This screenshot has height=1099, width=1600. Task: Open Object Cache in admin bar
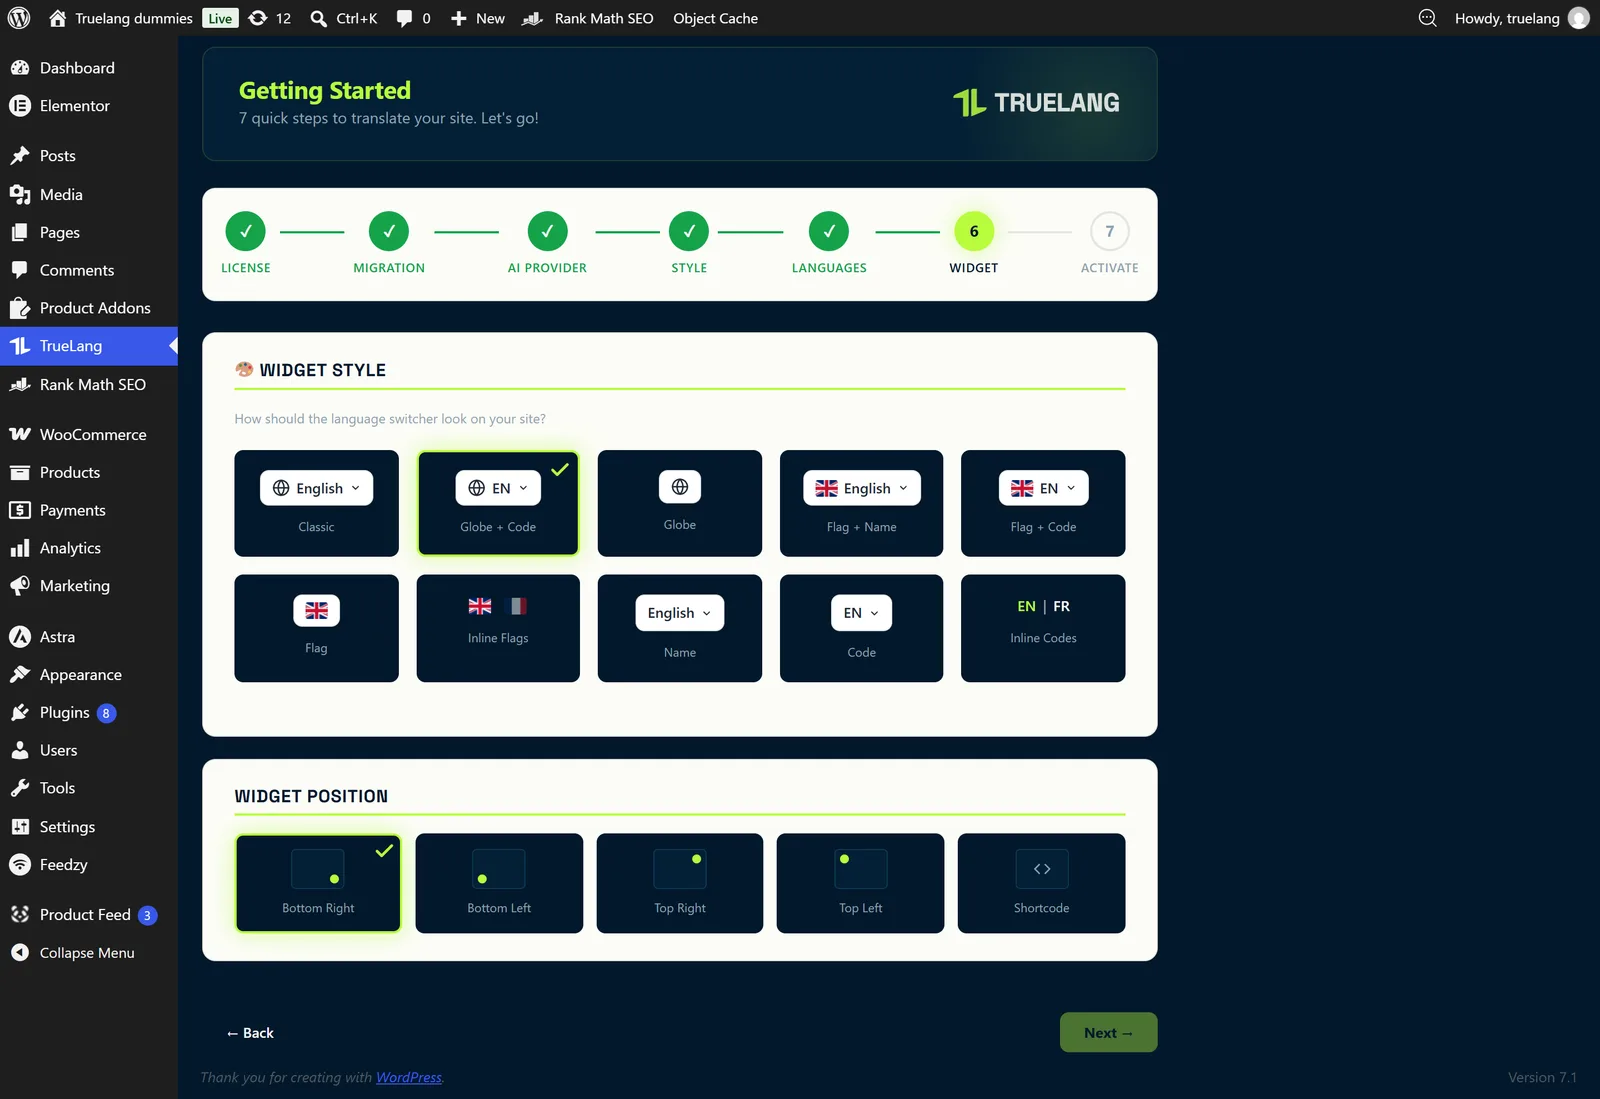[715, 18]
